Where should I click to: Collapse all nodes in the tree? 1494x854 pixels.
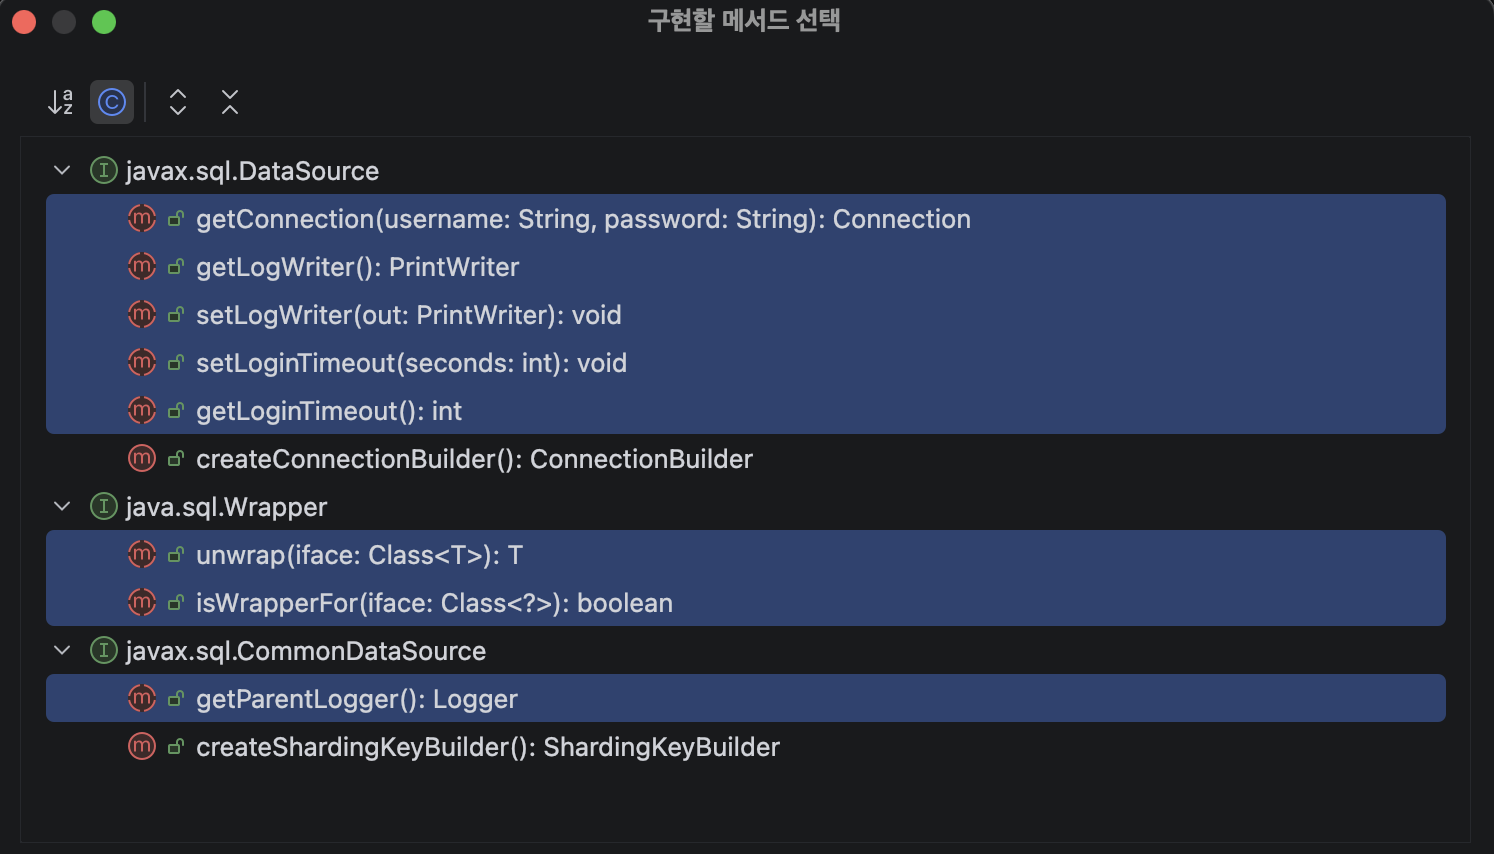tap(230, 102)
